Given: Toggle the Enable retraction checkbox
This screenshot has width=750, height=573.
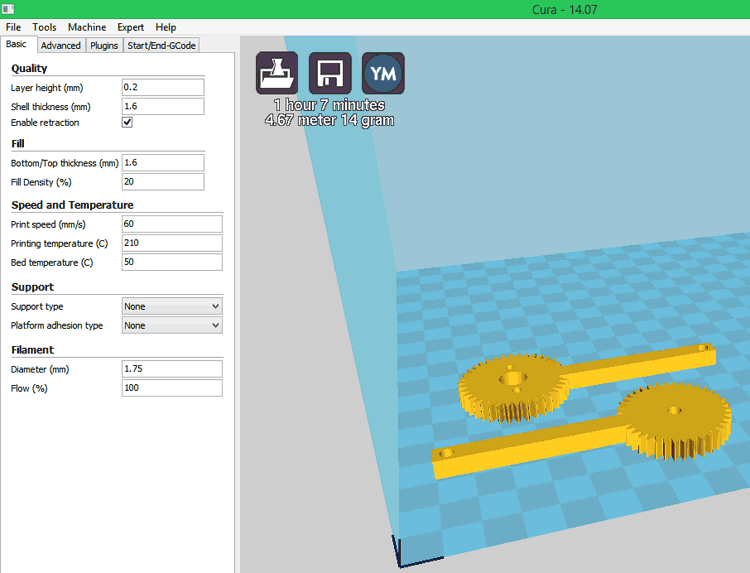Looking at the screenshot, I should click(127, 122).
